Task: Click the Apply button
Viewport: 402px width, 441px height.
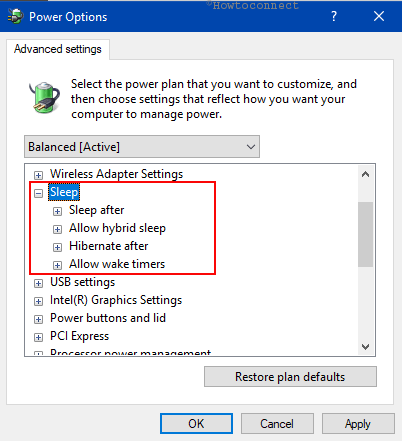Action: (358, 424)
